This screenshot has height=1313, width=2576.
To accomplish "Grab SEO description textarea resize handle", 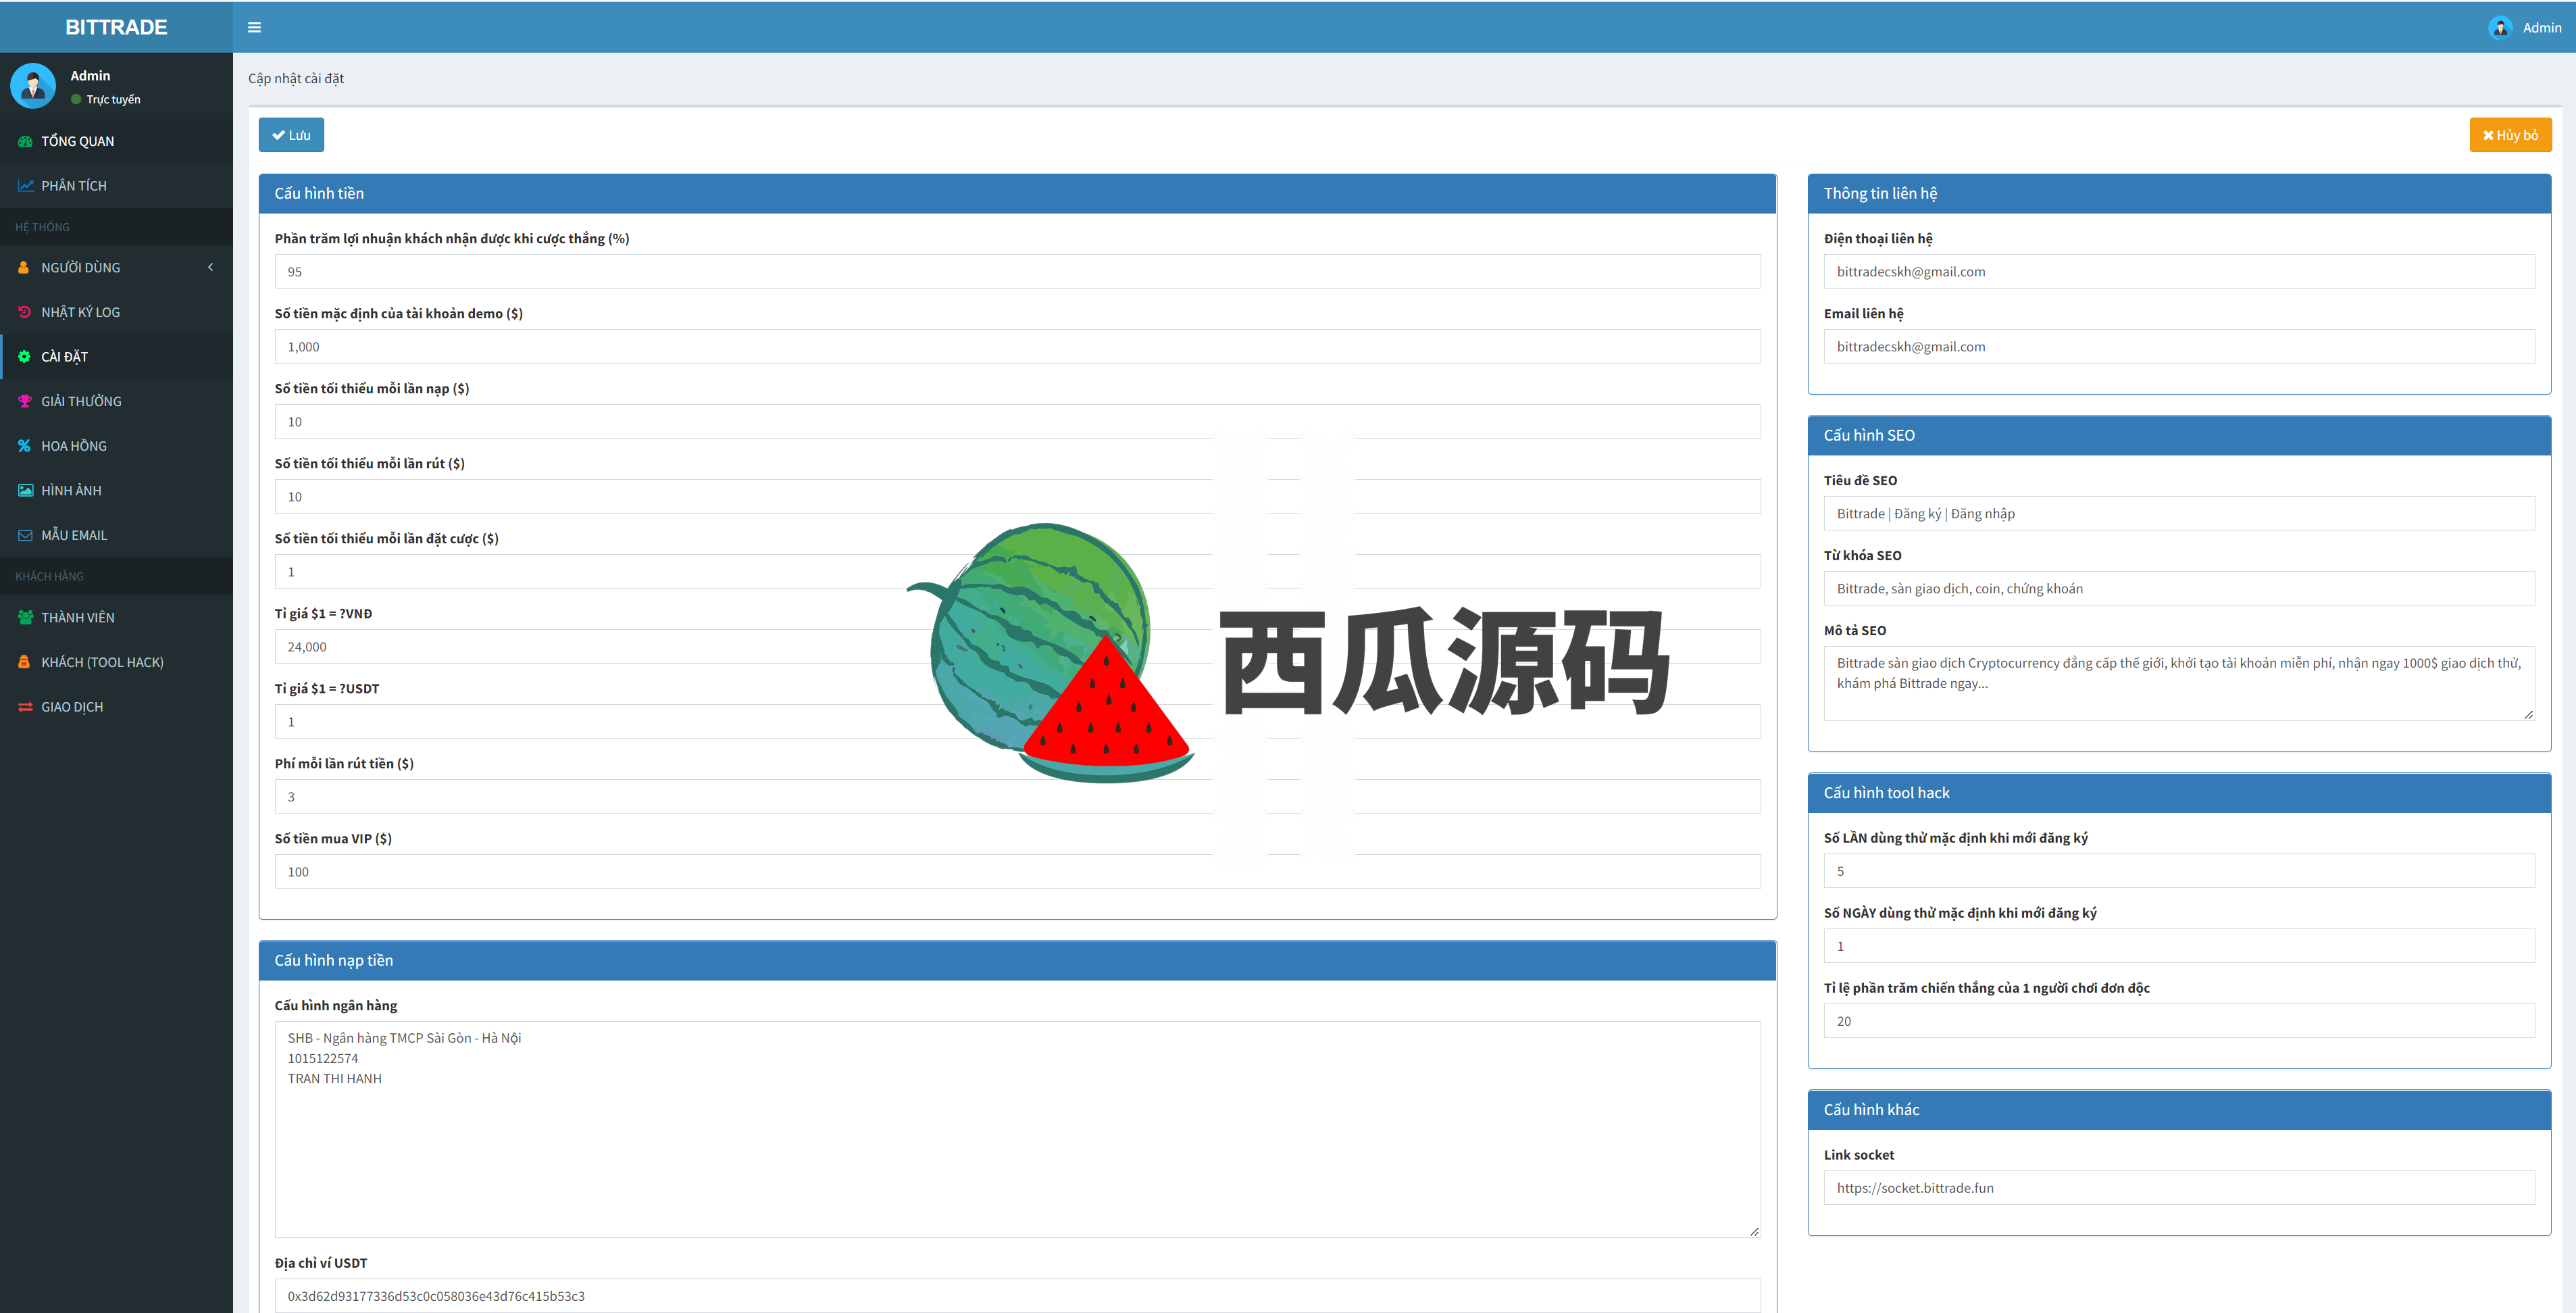I will pos(2528,714).
